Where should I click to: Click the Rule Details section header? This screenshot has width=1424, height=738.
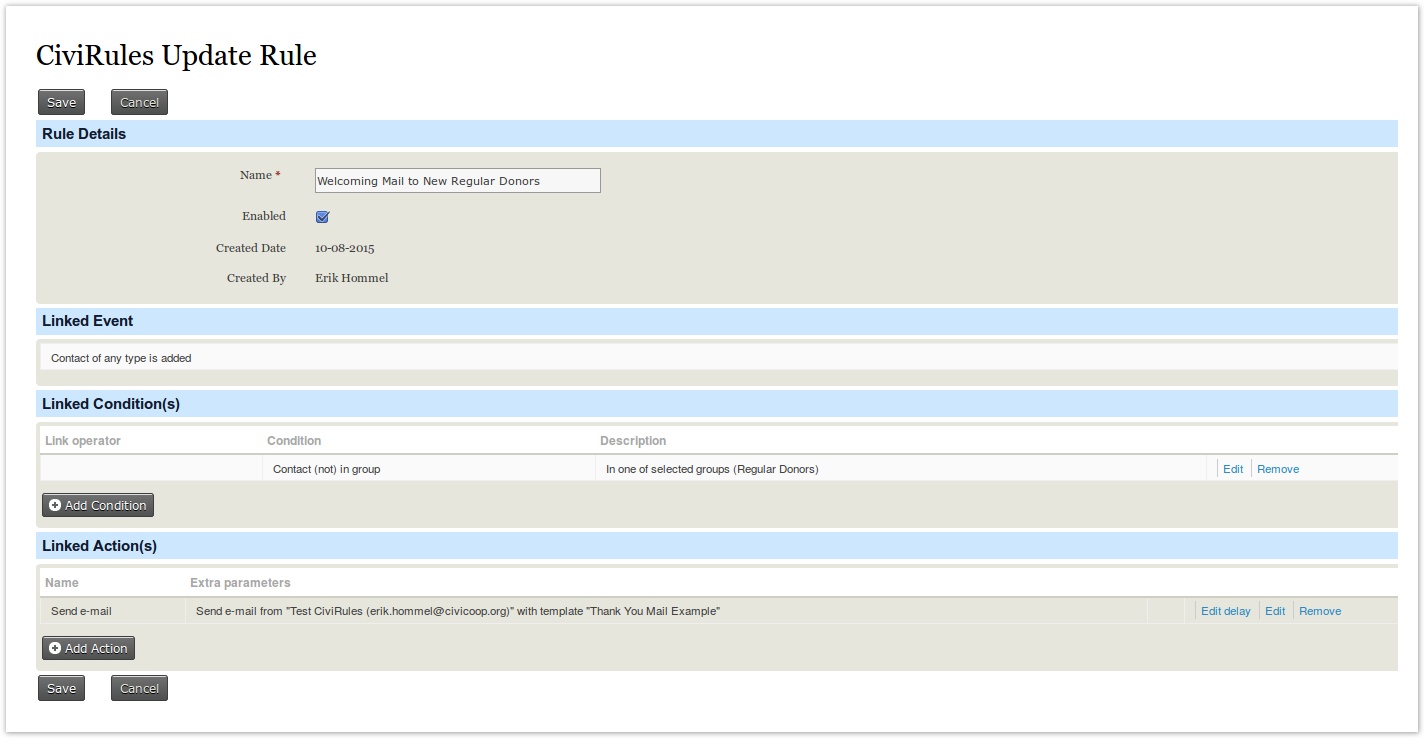click(x=716, y=134)
